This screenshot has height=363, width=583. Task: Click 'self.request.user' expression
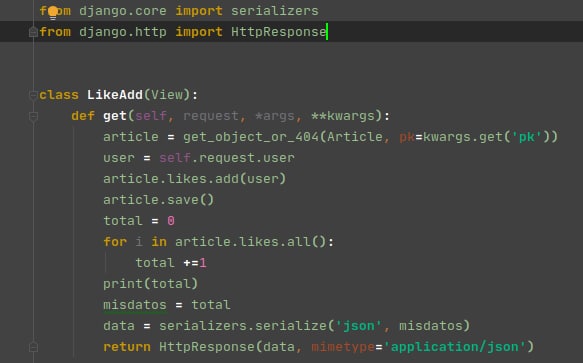[227, 158]
